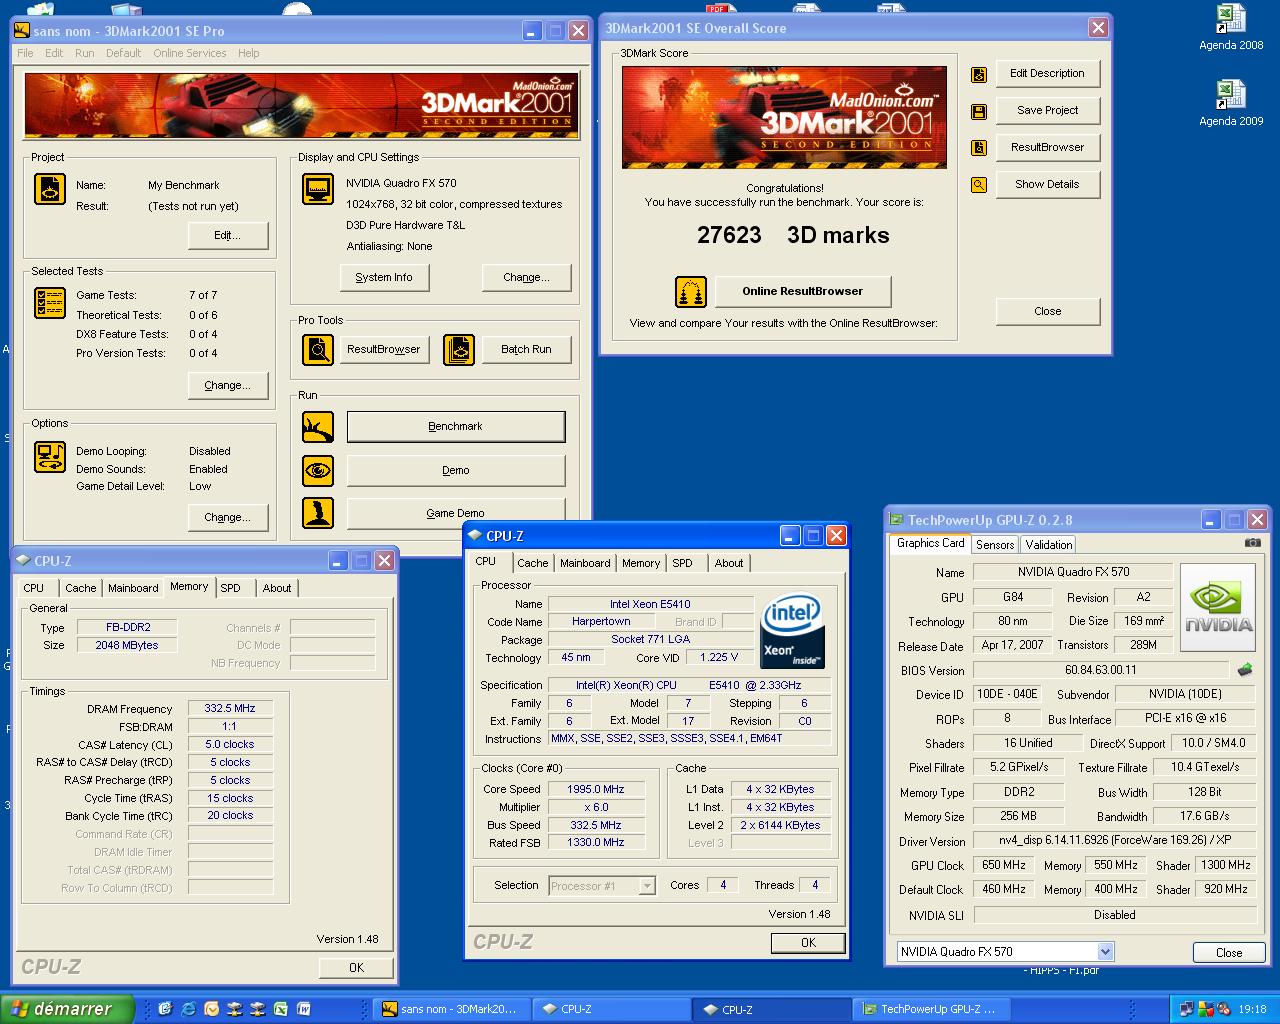The width and height of the screenshot is (1280, 1024).
Task: Click the magnifier icon beside Show Details
Action: pos(979,185)
